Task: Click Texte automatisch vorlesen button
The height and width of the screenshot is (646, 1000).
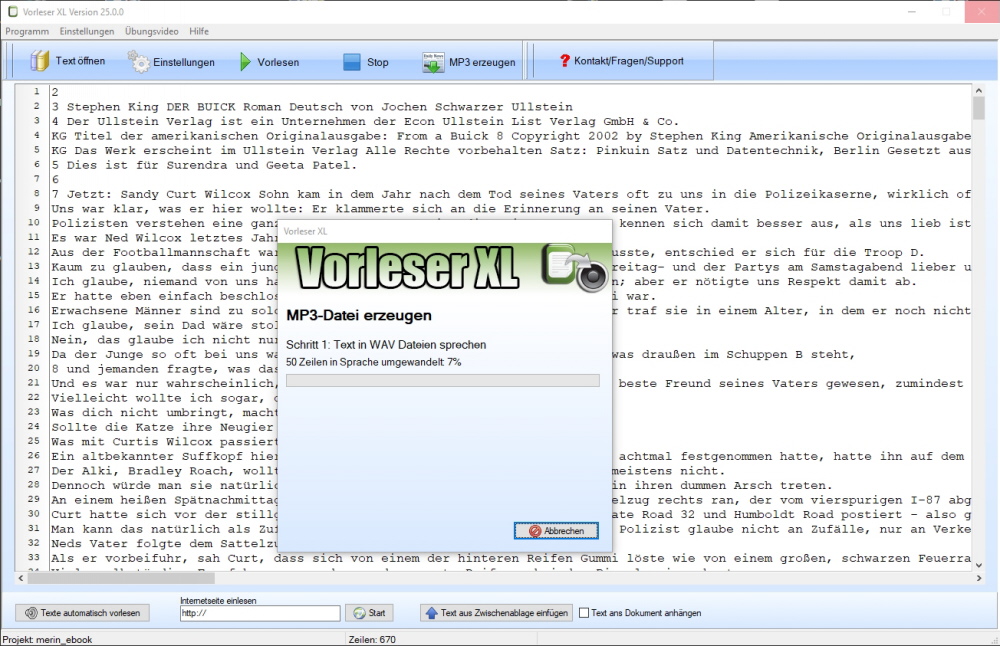Action: click(82, 613)
